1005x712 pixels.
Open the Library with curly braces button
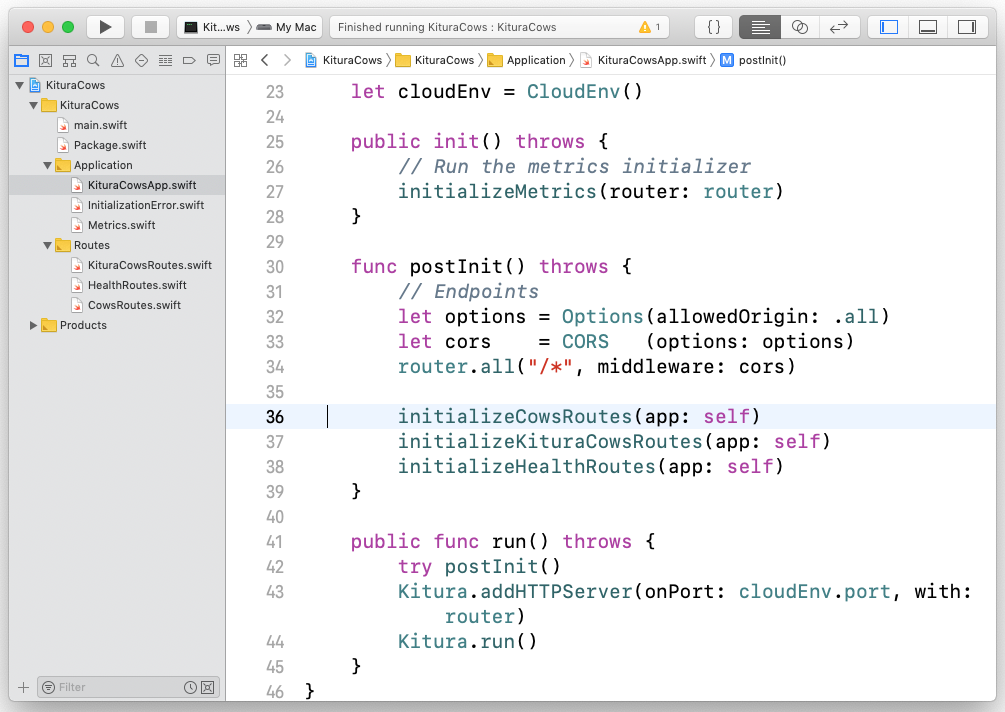click(x=713, y=27)
